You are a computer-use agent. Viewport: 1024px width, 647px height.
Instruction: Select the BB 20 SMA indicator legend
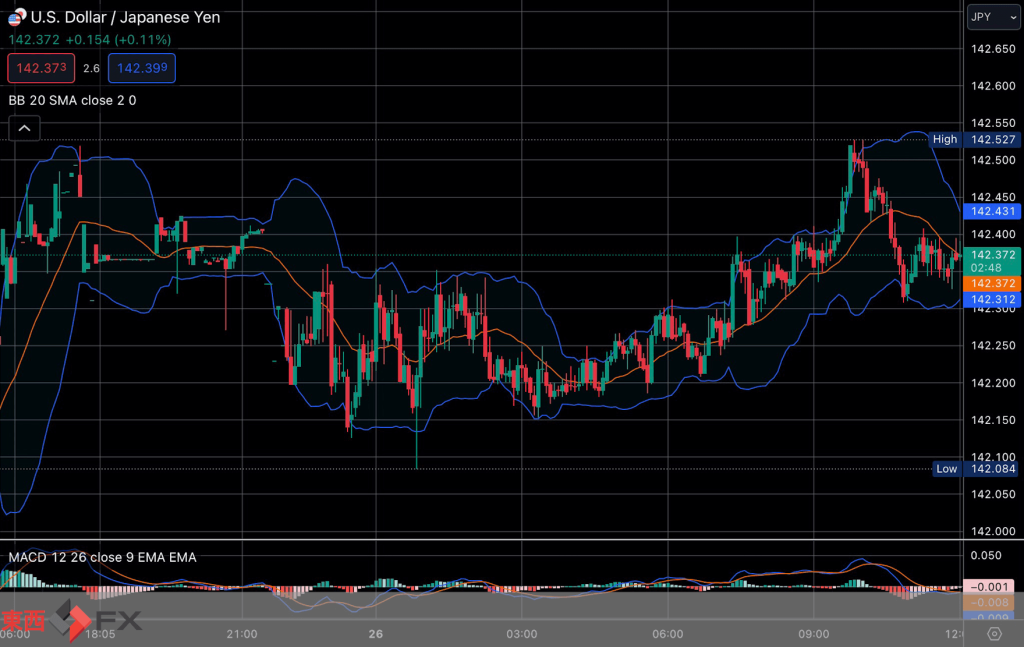pyautogui.click(x=72, y=100)
